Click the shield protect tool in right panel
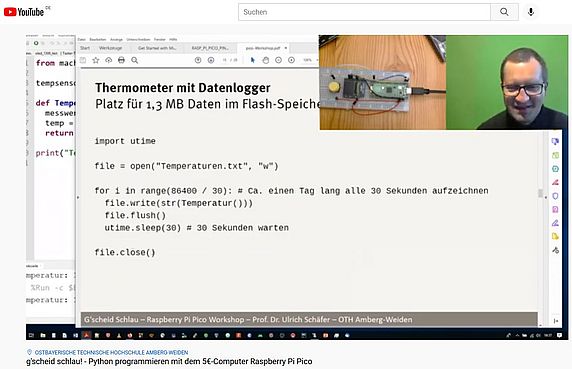572x369 pixels. point(555,196)
